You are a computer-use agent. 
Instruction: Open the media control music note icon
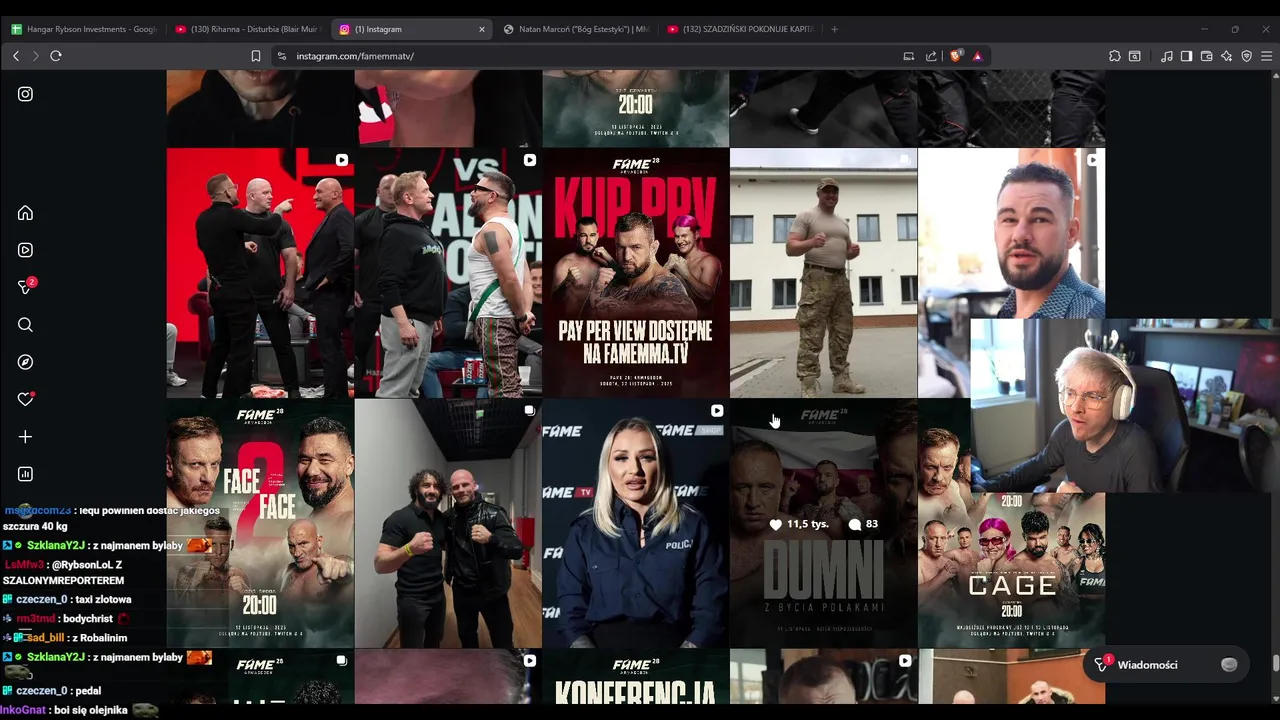pos(1167,56)
